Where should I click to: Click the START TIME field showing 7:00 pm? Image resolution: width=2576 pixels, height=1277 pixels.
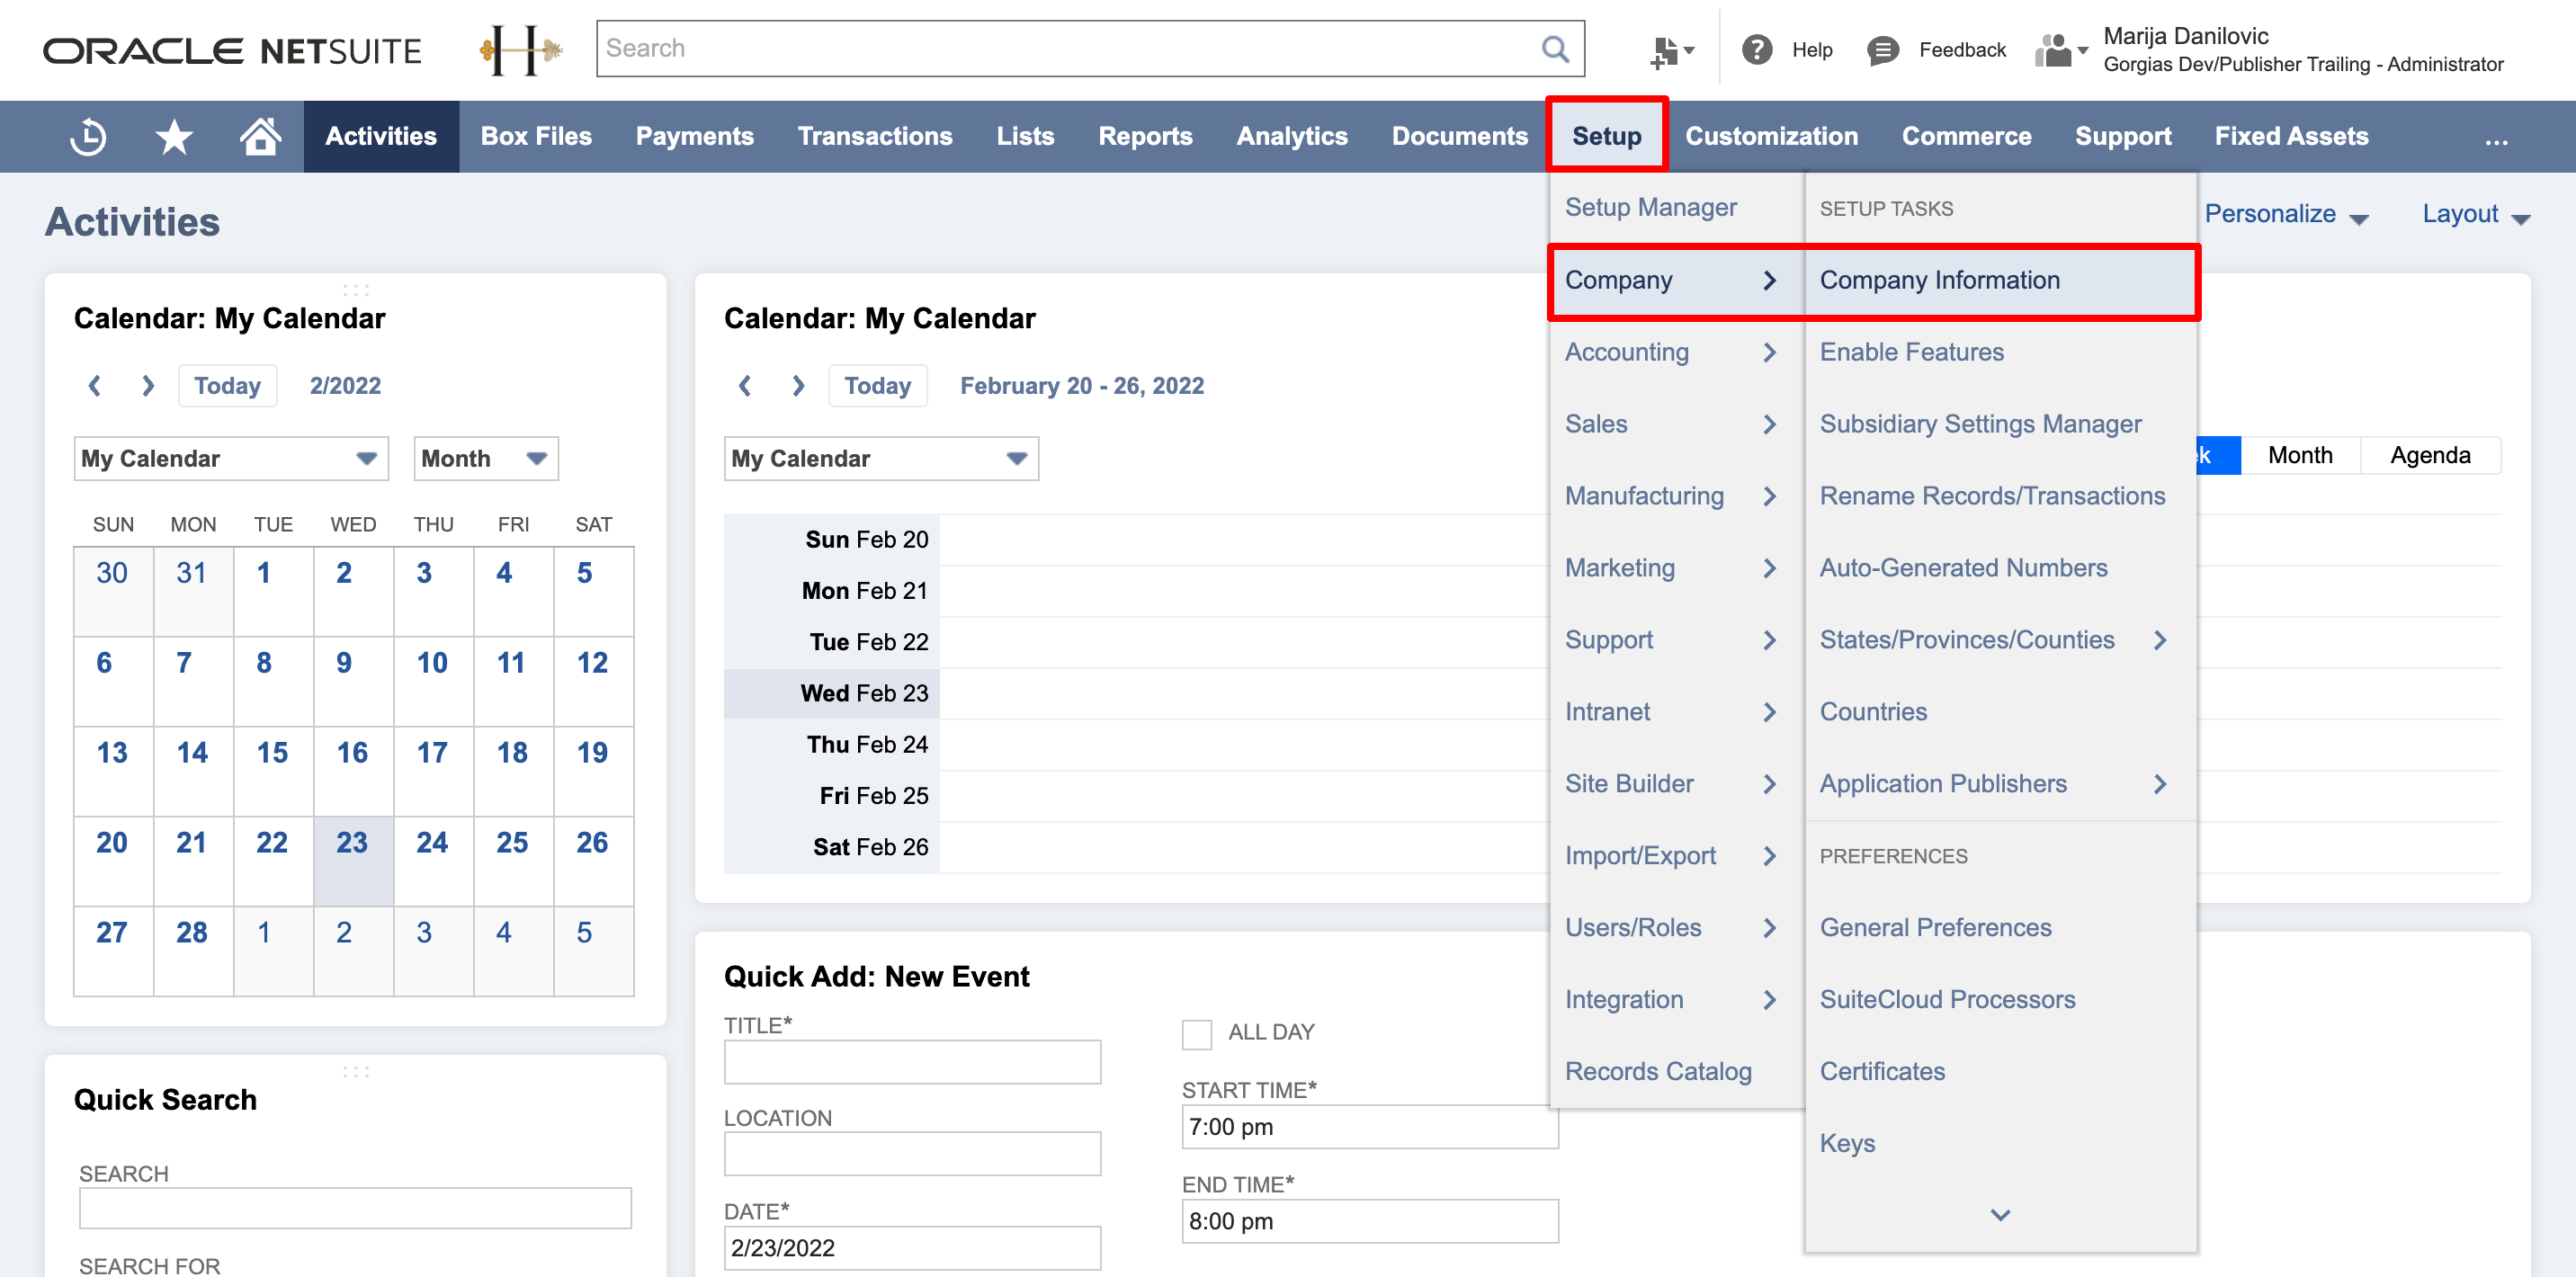(x=1370, y=1127)
